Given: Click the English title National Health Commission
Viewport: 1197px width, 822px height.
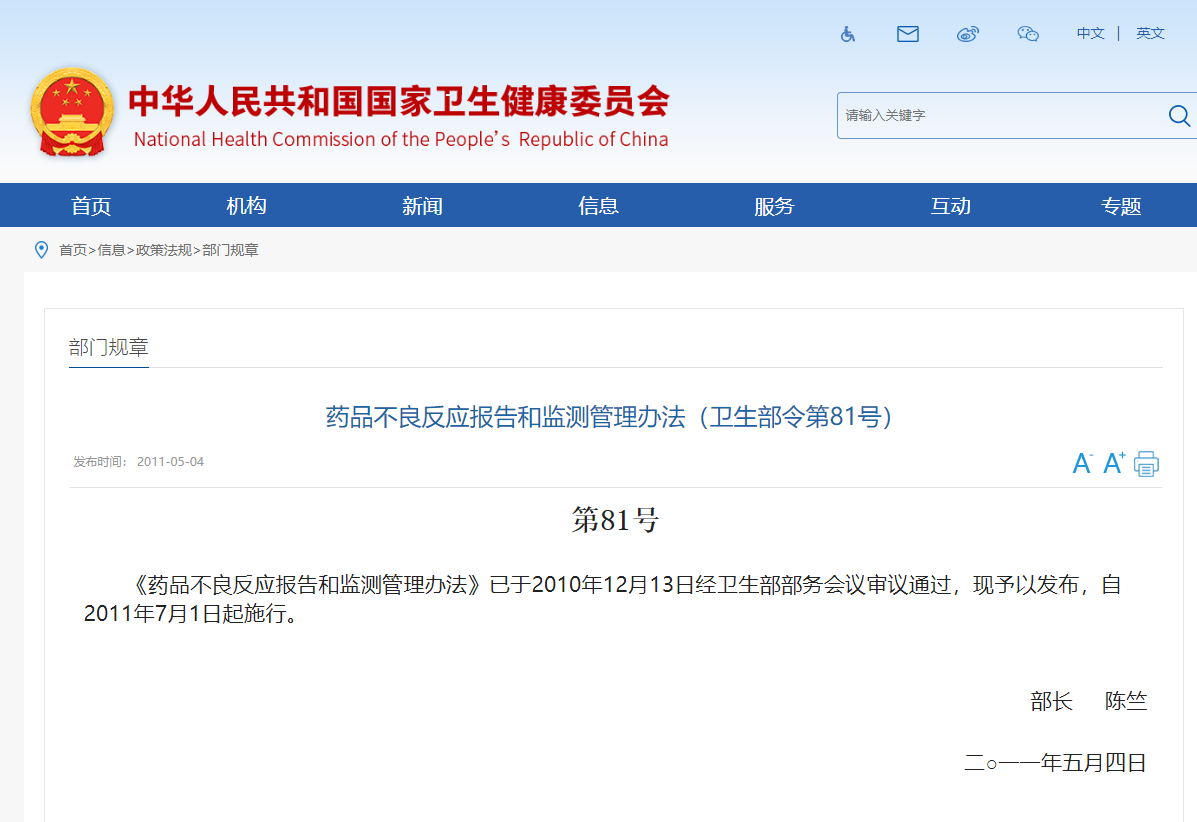Looking at the screenshot, I should point(401,140).
